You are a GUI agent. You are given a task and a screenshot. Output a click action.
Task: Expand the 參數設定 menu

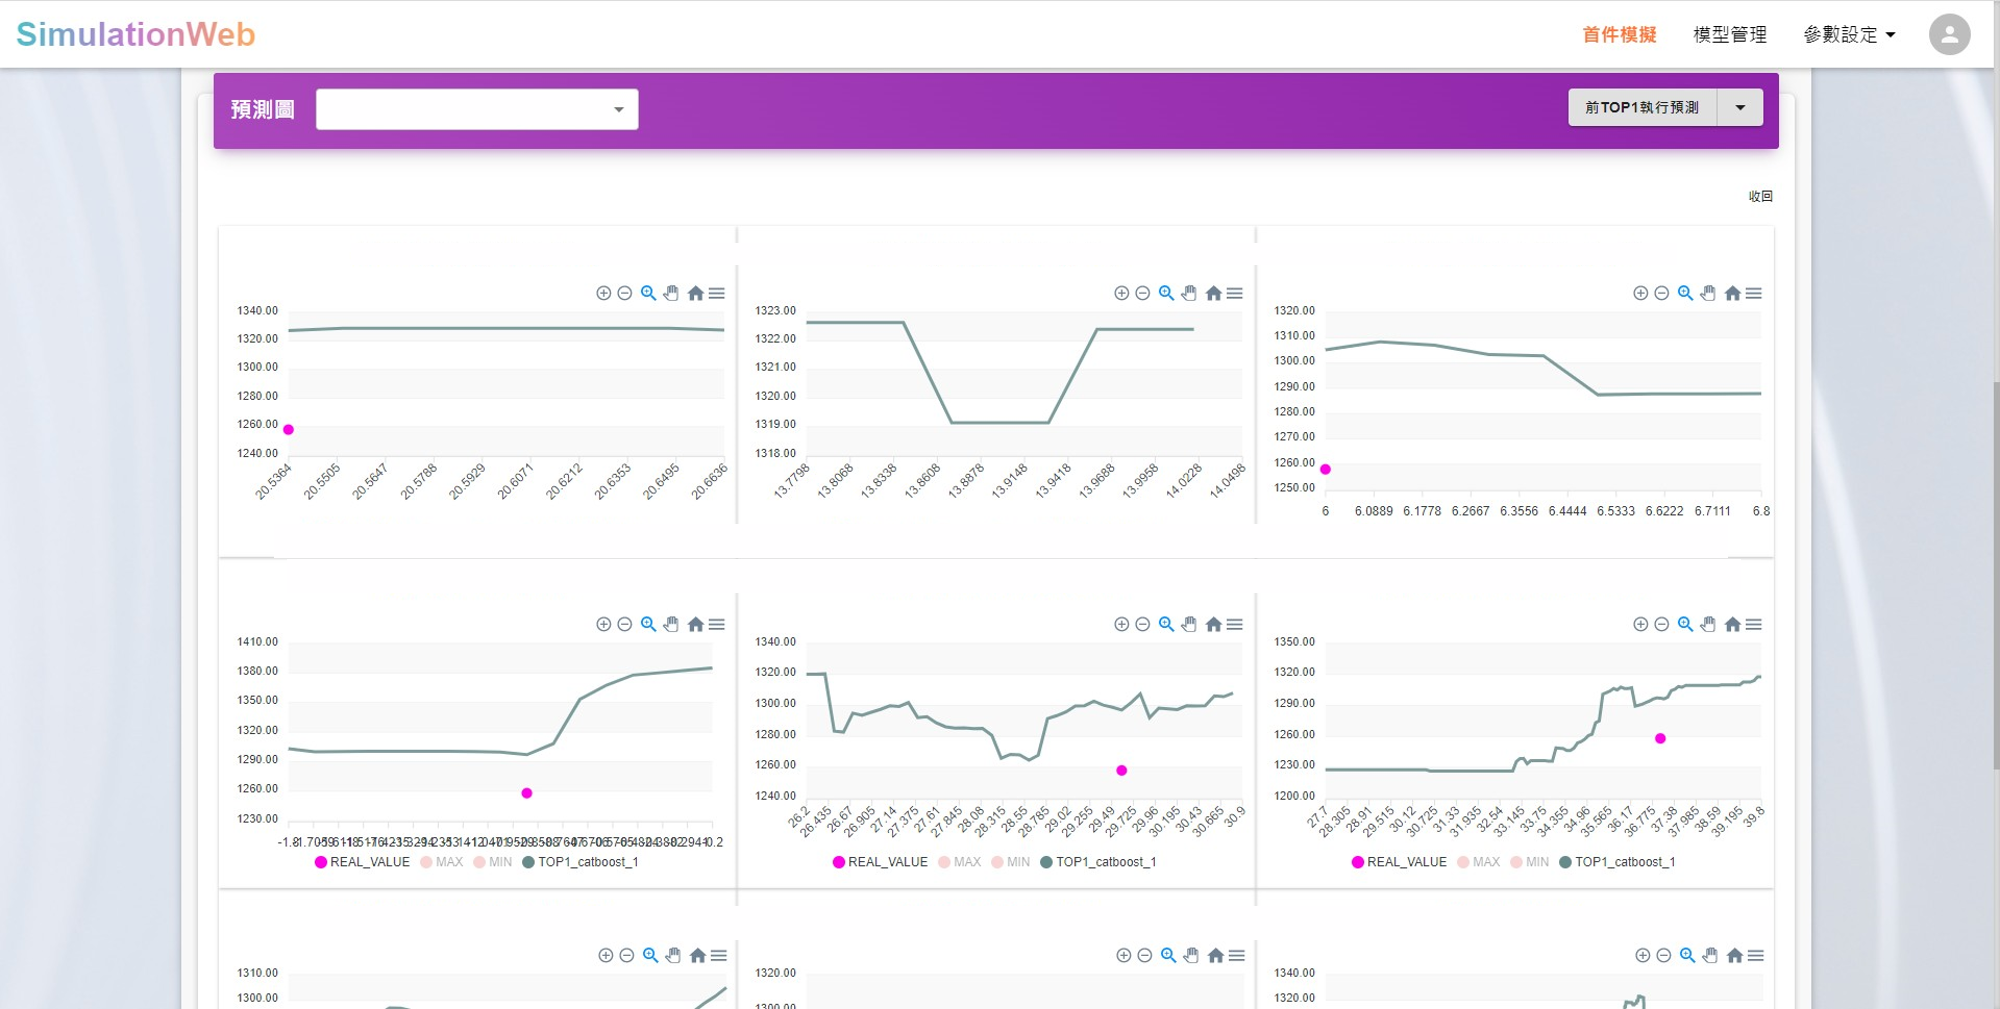pos(1849,35)
